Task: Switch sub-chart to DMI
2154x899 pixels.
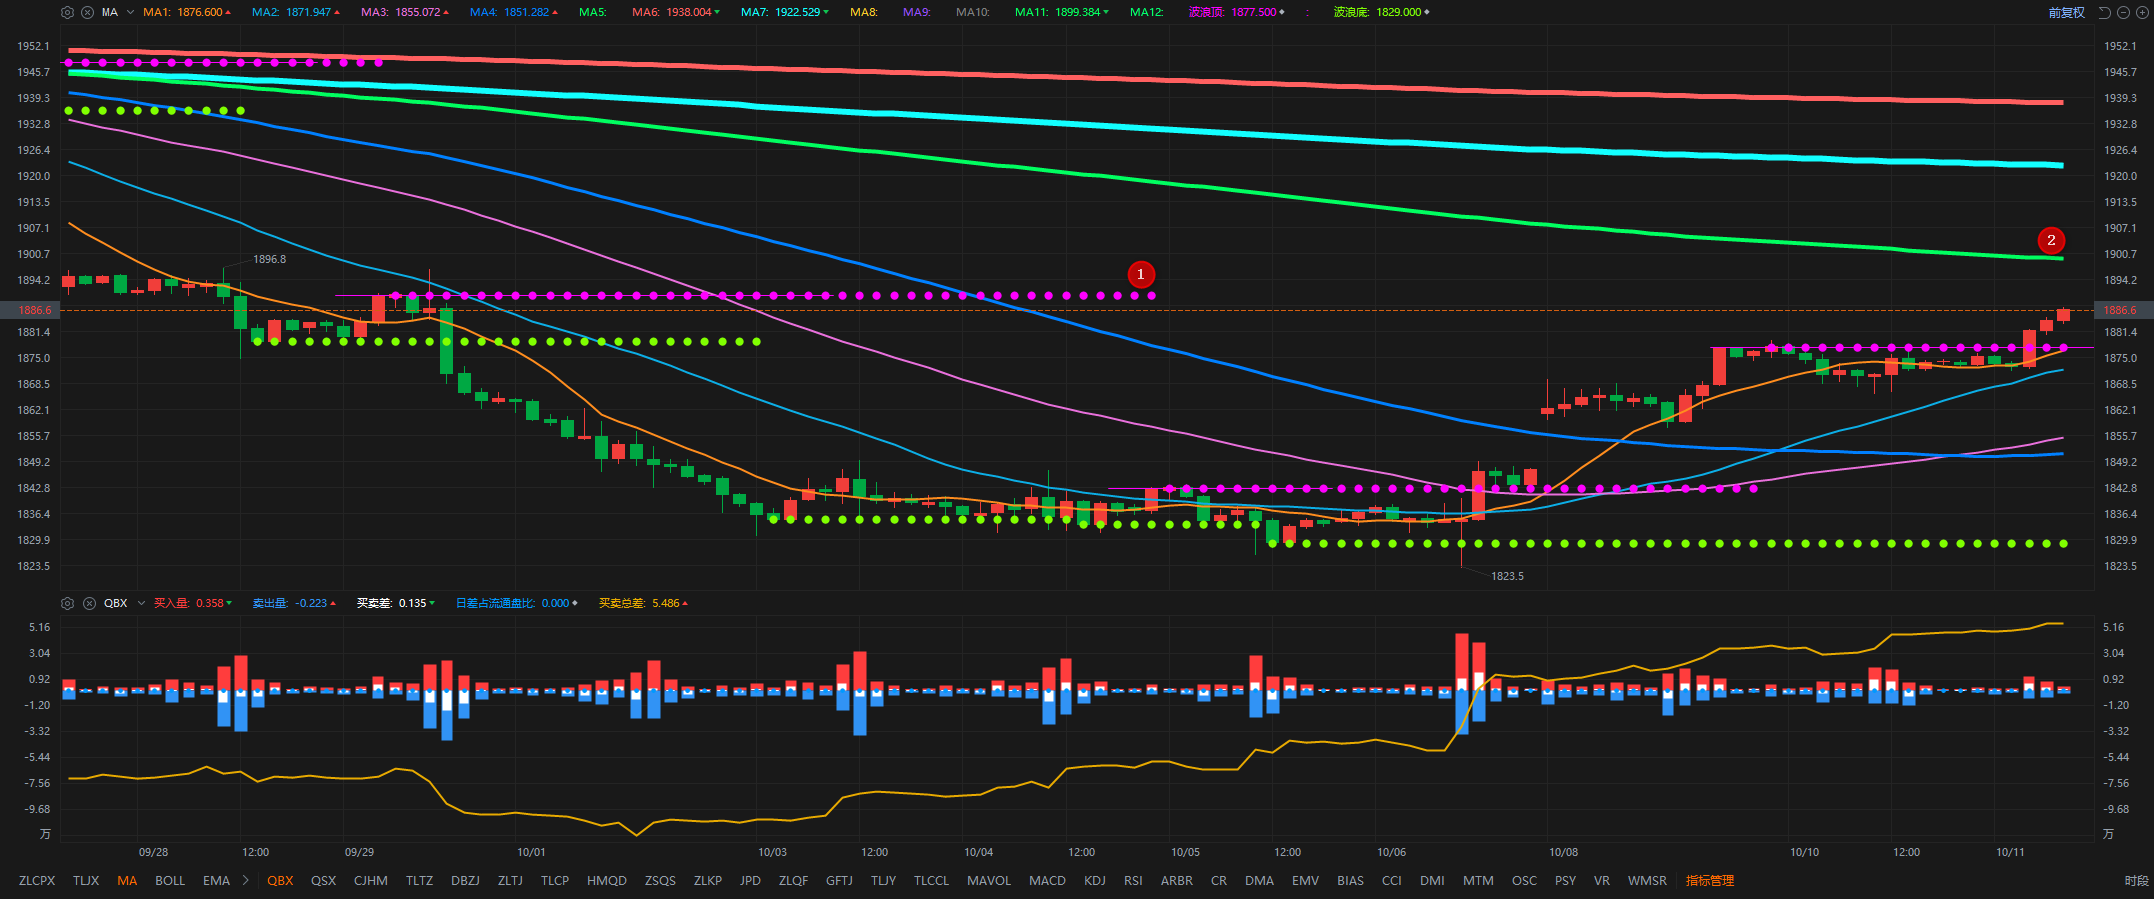Action: click(x=1432, y=880)
